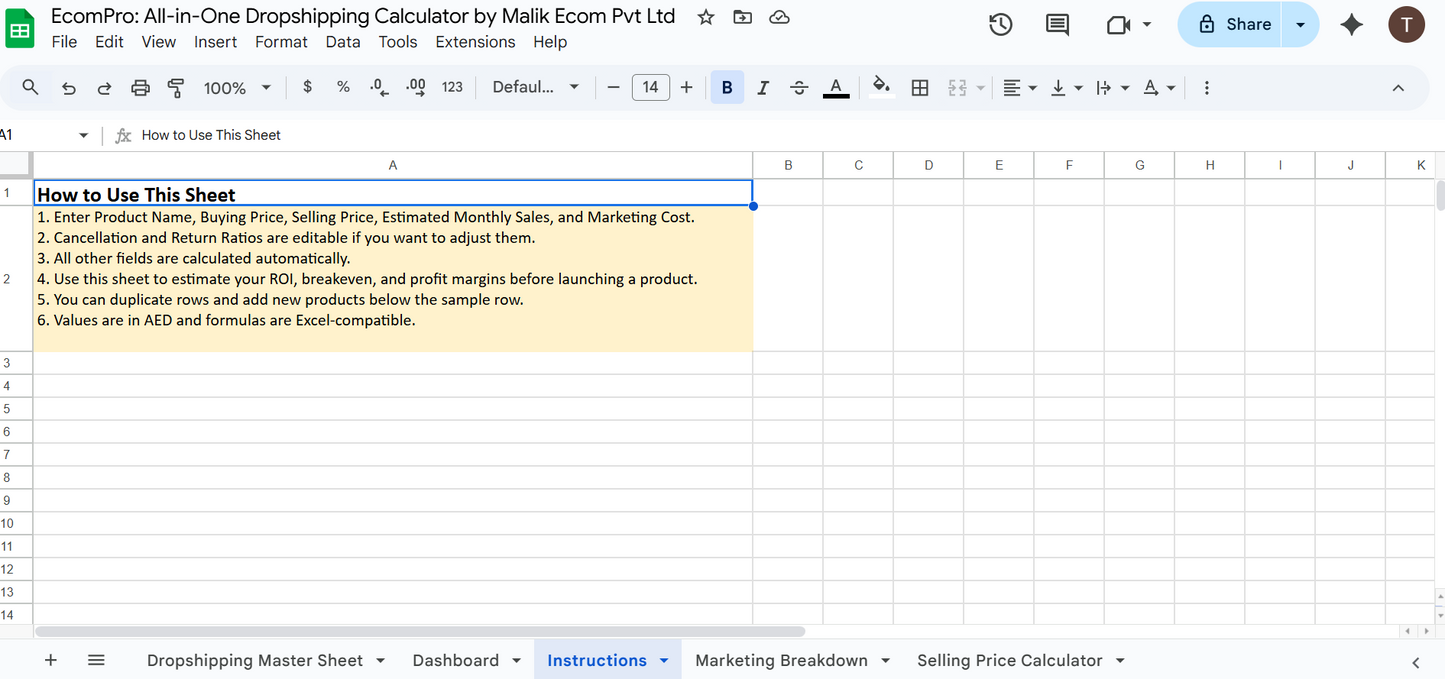Click the Share button
The width and height of the screenshot is (1445, 679).
(1233, 25)
